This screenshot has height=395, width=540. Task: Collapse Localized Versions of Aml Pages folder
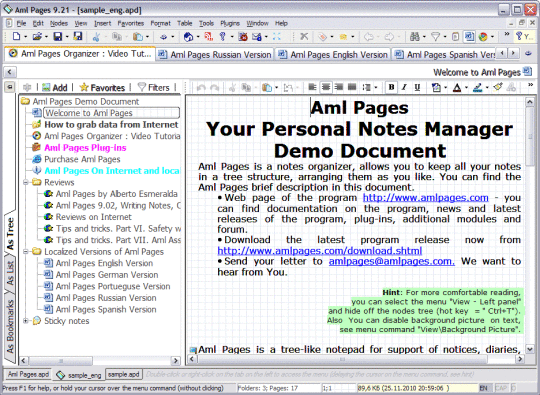(26, 251)
